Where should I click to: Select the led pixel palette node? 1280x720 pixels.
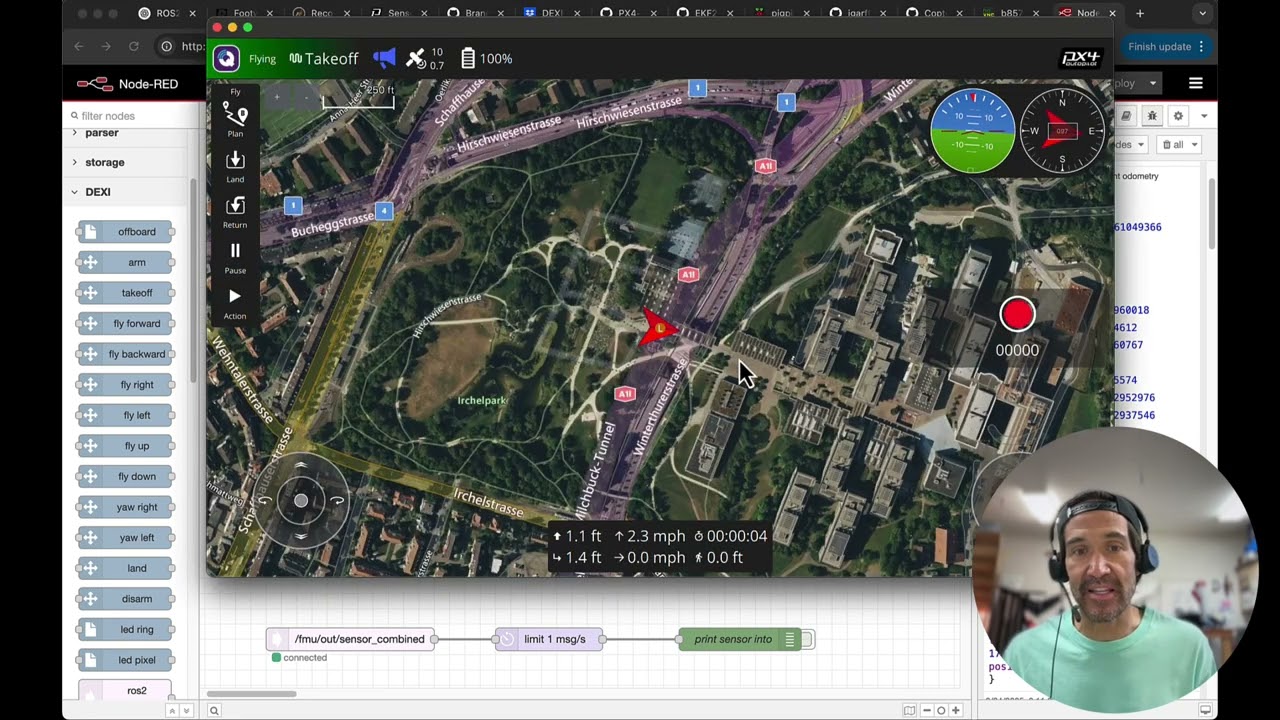pyautogui.click(x=126, y=660)
